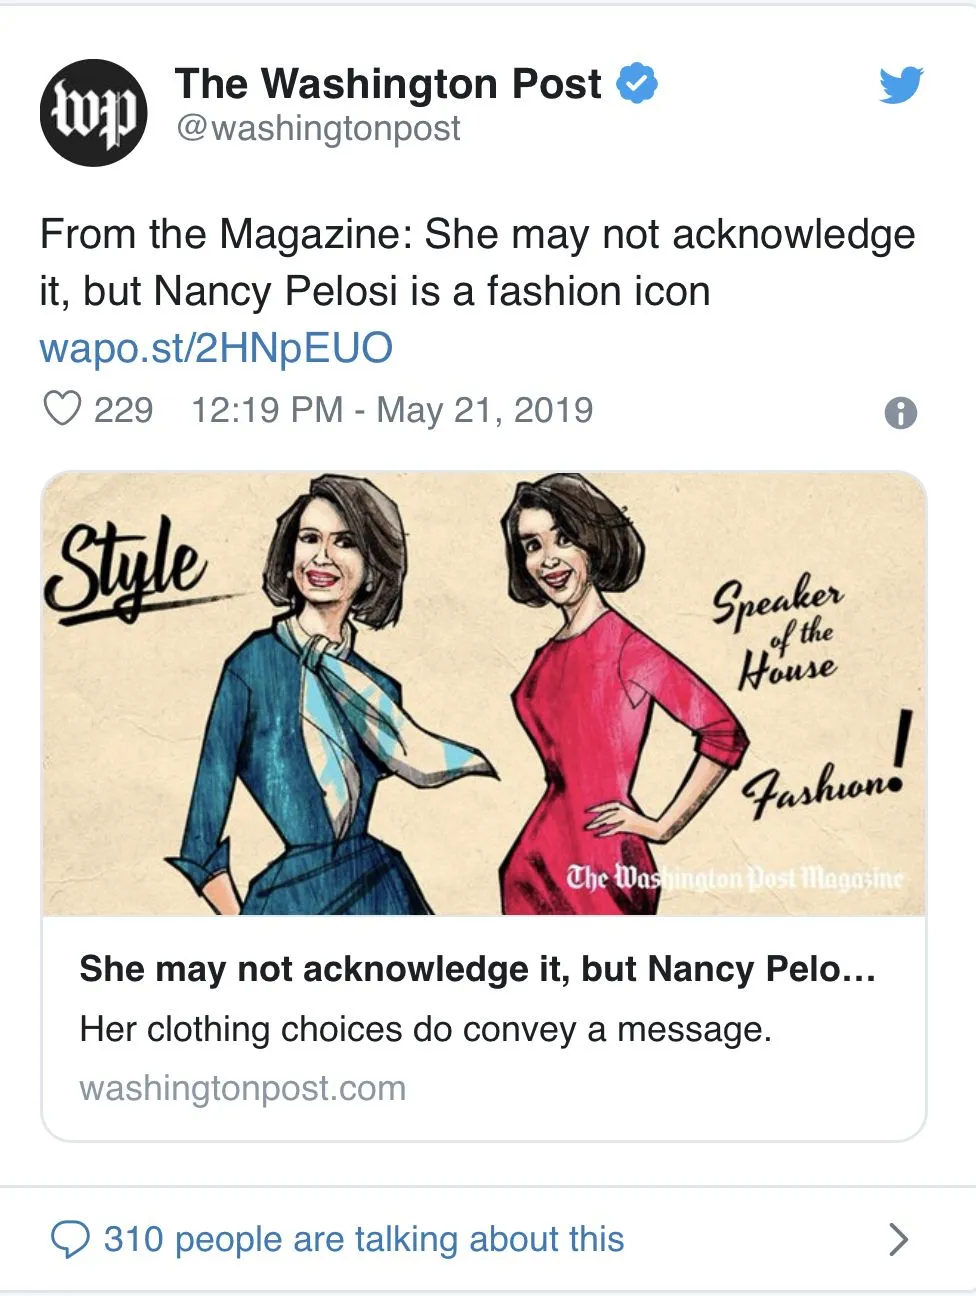Open The Washington Post profile name
Image resolution: width=976 pixels, height=1296 pixels.
tap(388, 84)
